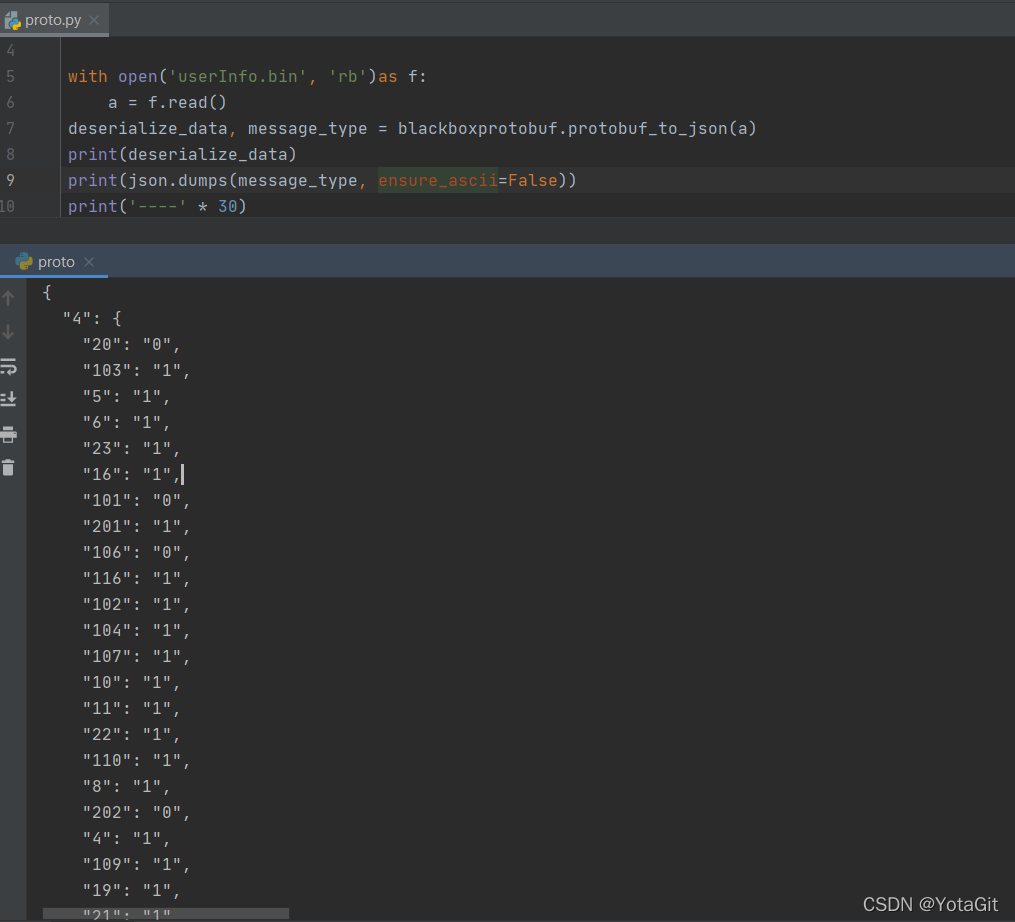This screenshot has height=922, width=1015.
Task: Click the "8": "1" output line
Action: pos(126,786)
